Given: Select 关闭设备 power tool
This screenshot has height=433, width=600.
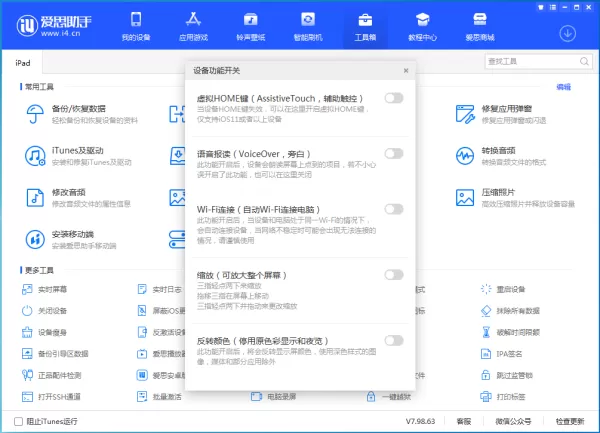Looking at the screenshot, I should click(x=44, y=311).
